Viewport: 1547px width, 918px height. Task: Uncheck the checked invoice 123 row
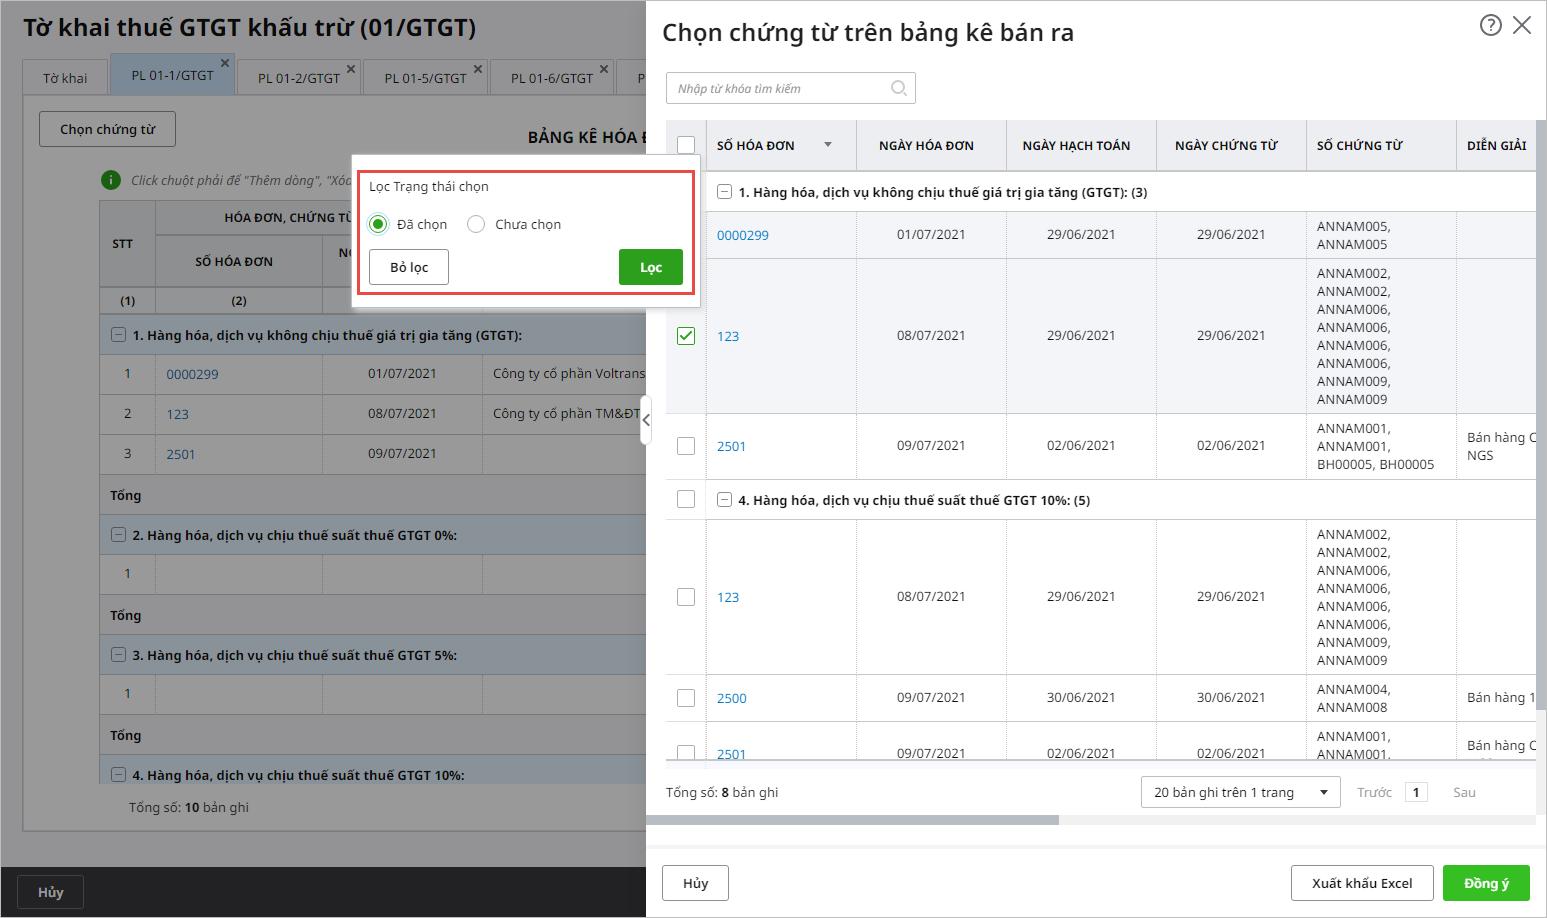point(686,336)
